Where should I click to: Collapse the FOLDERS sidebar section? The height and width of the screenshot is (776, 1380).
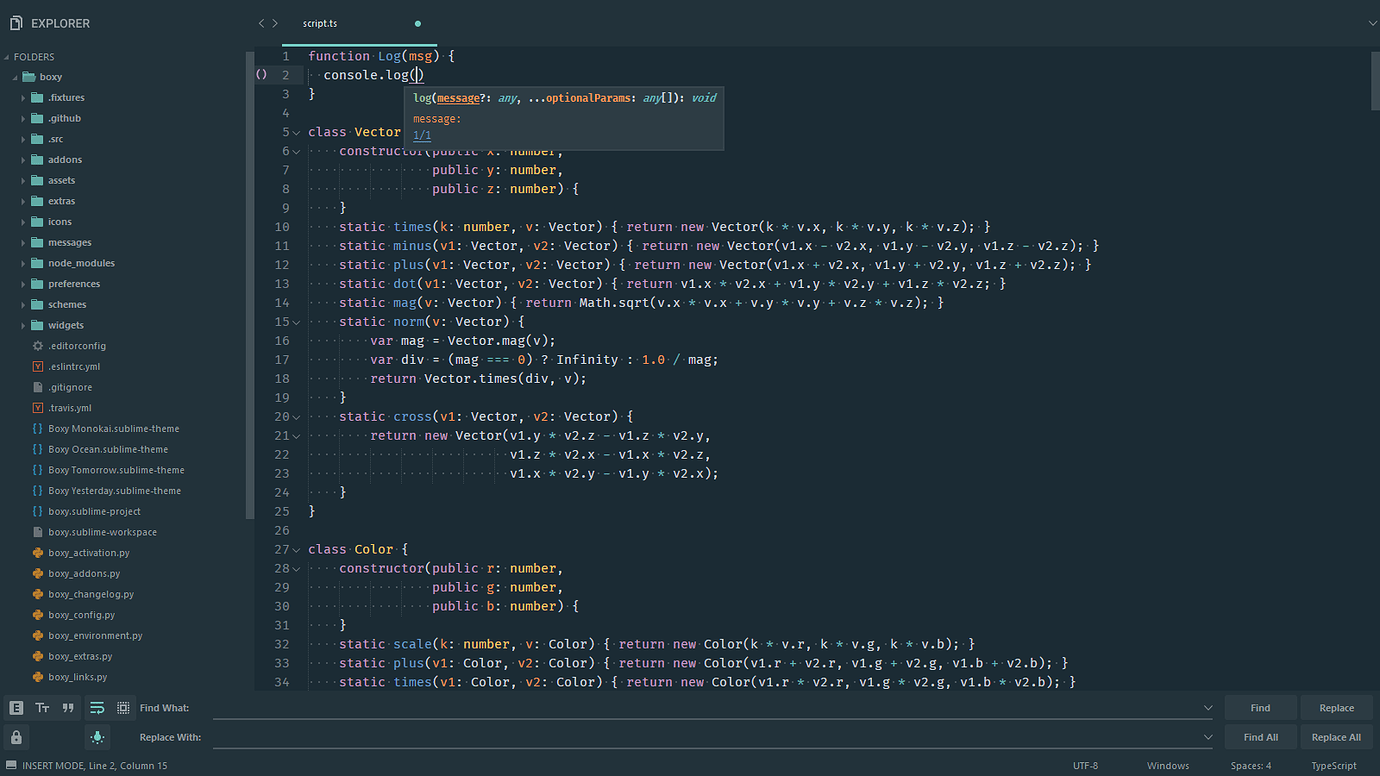click(x=7, y=56)
